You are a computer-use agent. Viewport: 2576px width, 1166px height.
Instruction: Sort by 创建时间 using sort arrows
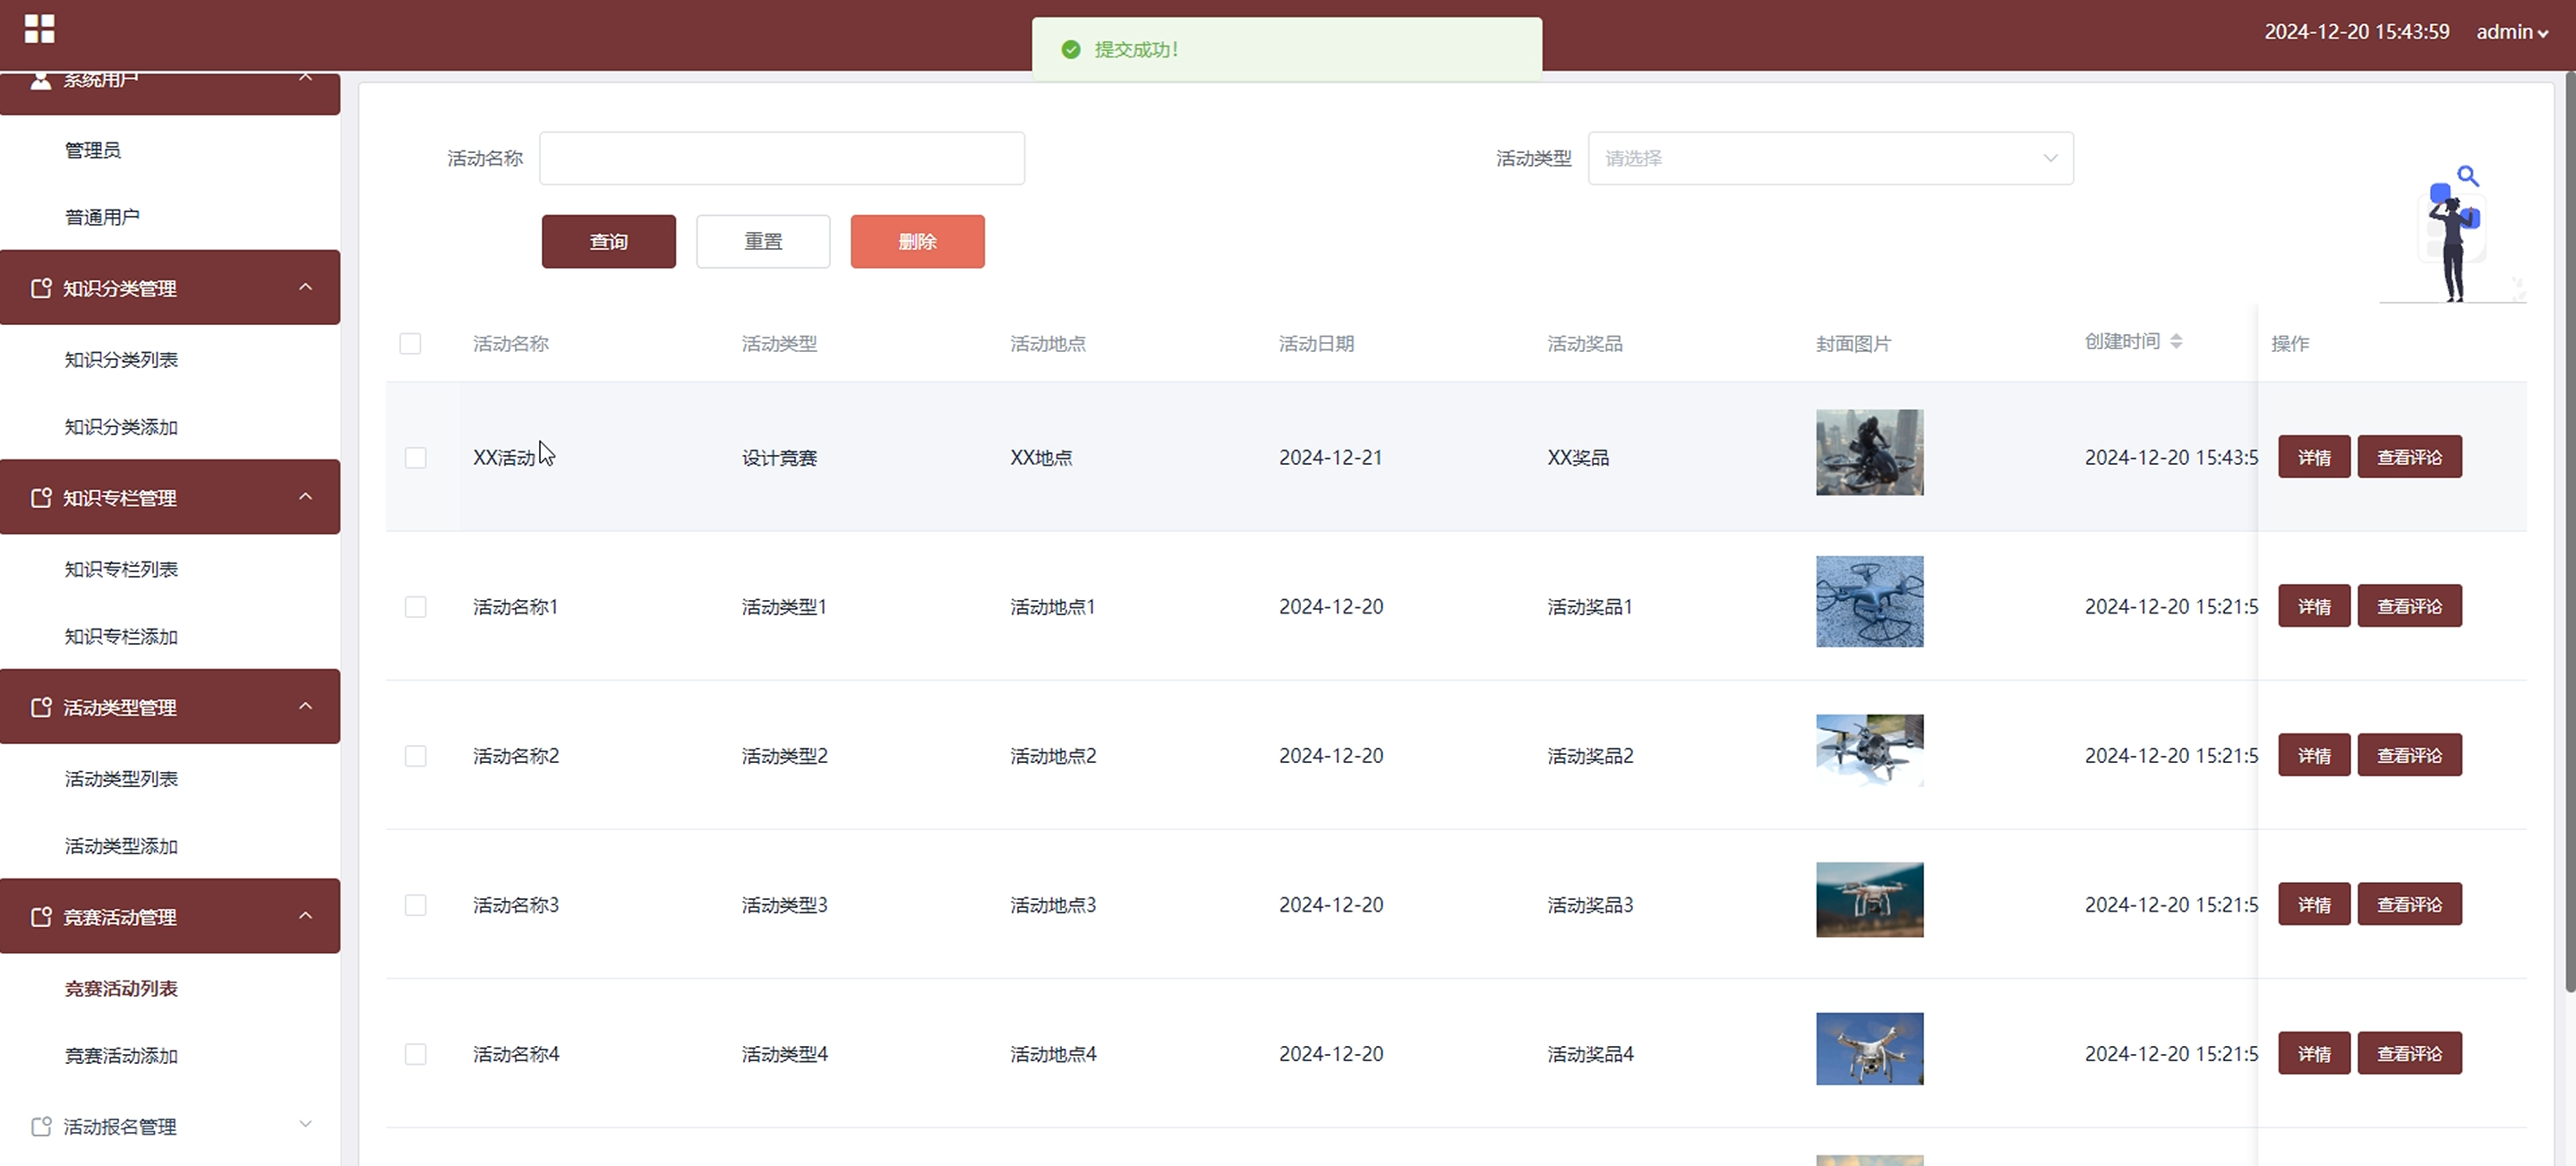click(2176, 342)
